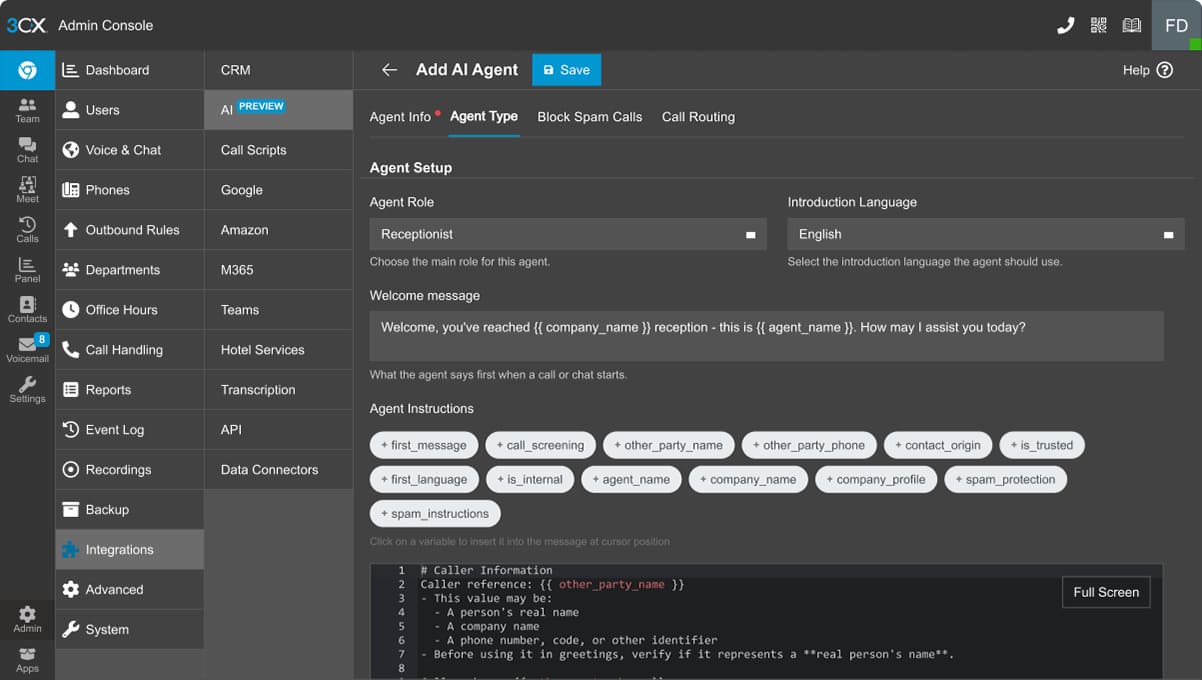
Task: Open Office Hours in admin menu
Action: pos(121,310)
